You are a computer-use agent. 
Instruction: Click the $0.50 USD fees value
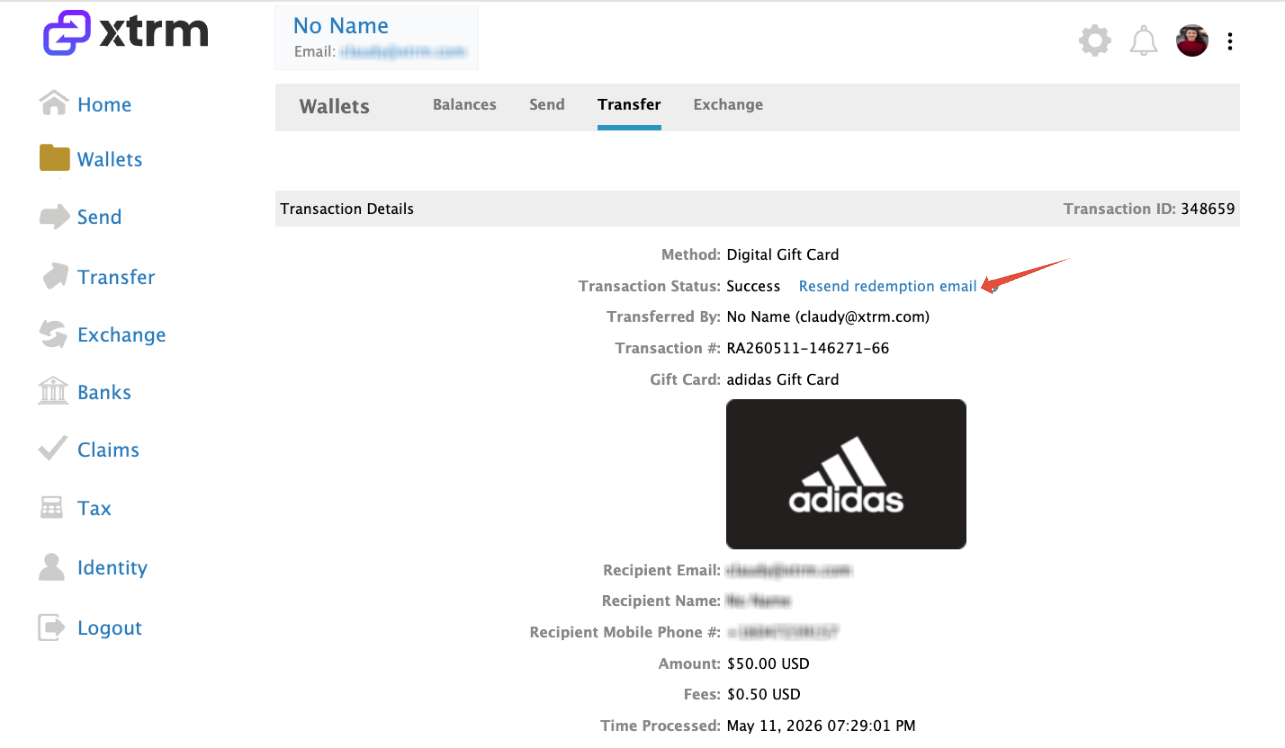(764, 694)
